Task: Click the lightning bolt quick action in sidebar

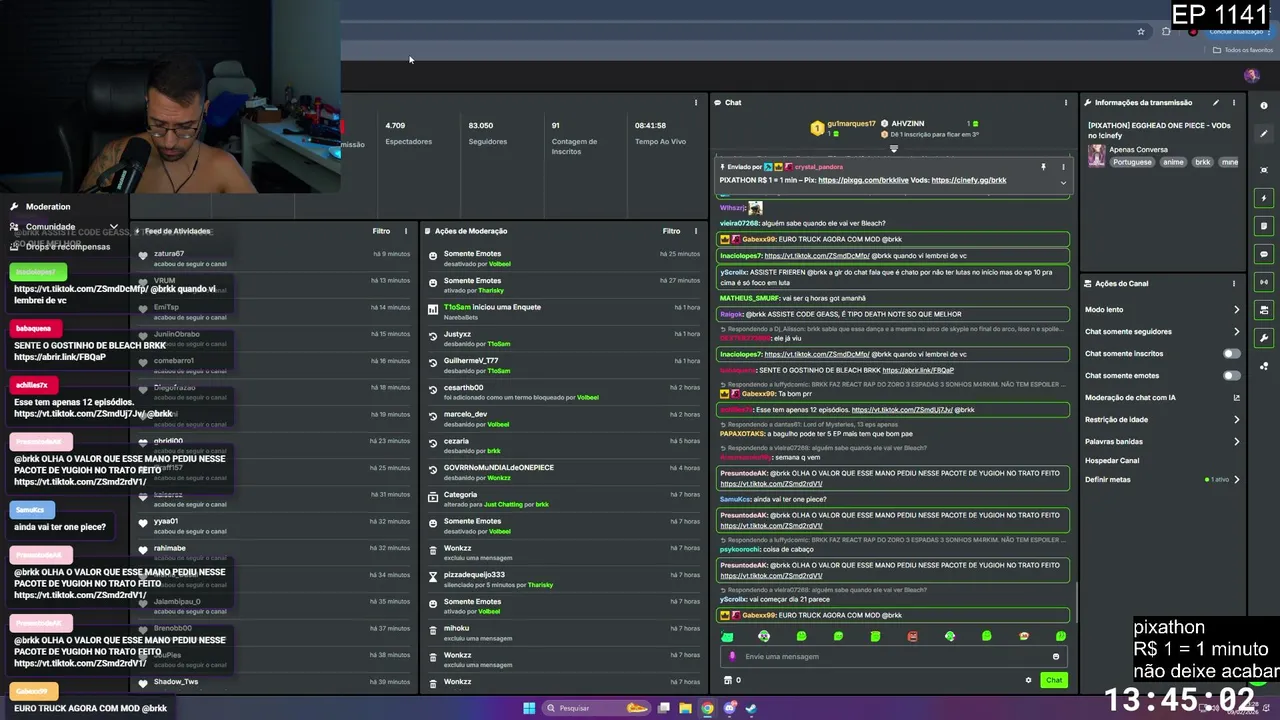Action: pyautogui.click(x=1264, y=198)
